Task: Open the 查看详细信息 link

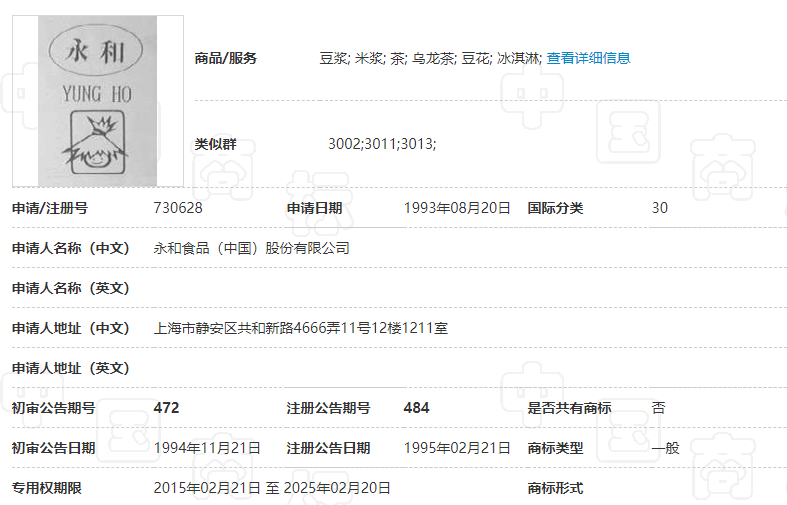Action: pos(588,58)
